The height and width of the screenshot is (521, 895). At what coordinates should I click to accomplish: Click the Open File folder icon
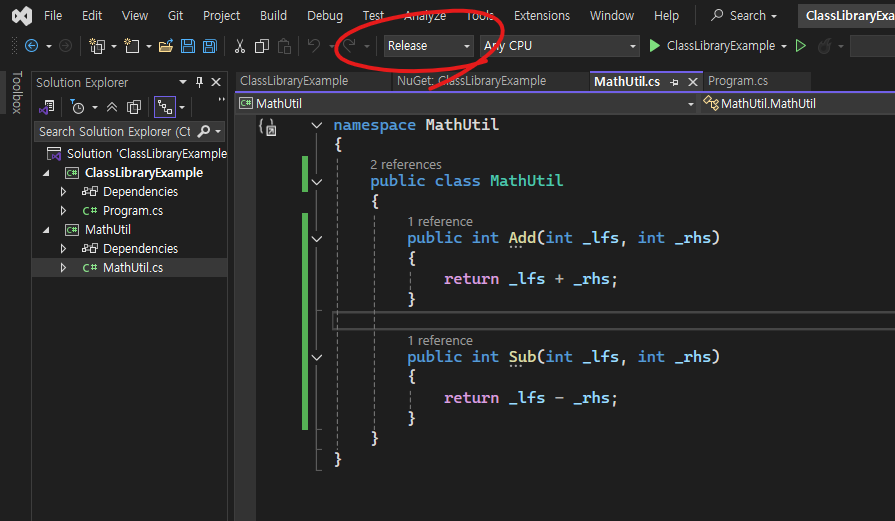tap(166, 46)
